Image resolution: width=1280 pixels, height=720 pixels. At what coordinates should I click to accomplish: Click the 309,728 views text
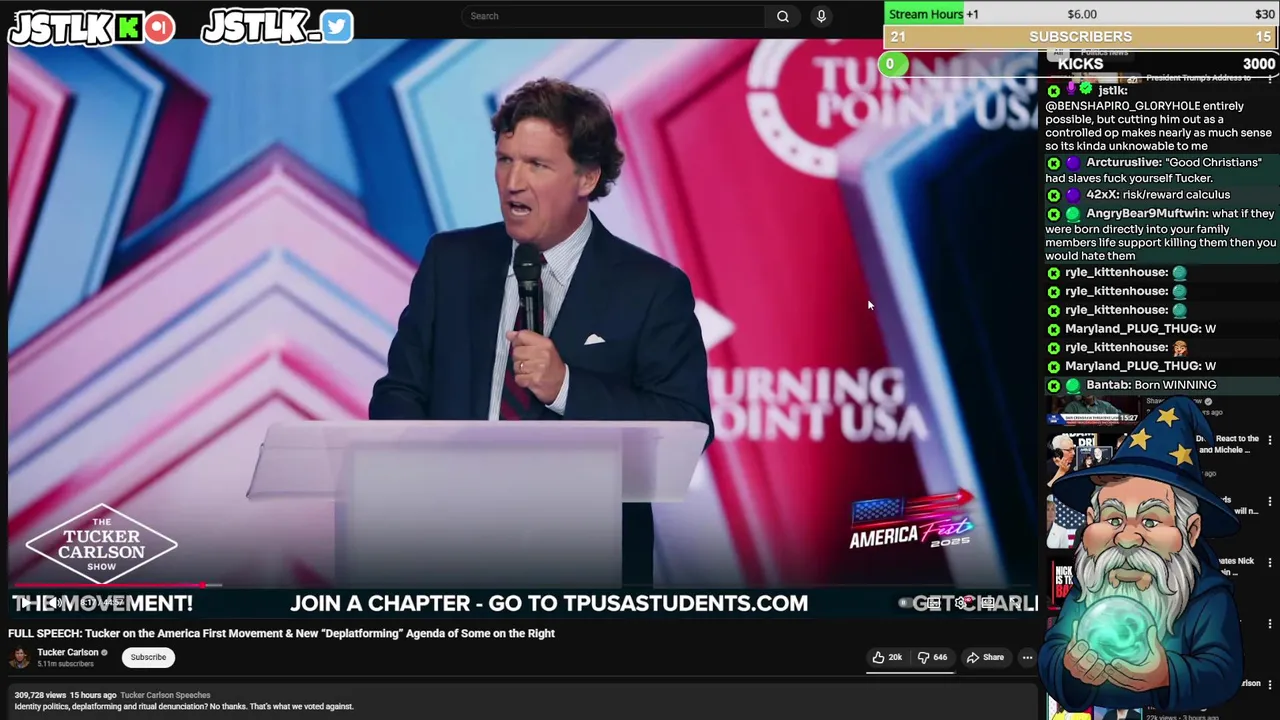(40, 695)
